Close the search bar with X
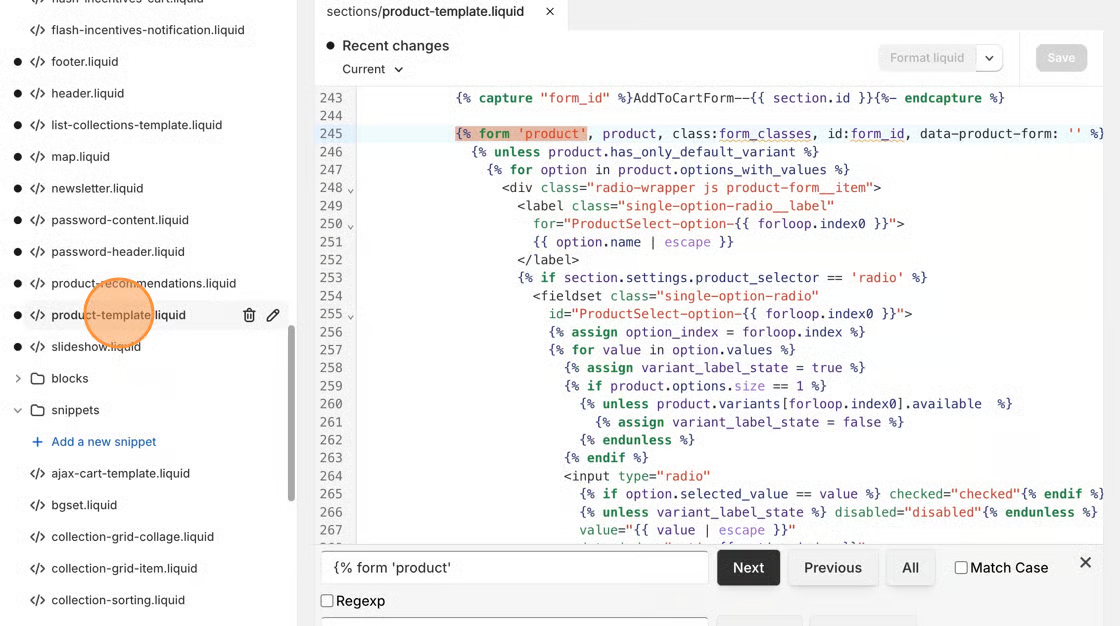Image resolution: width=1120 pixels, height=626 pixels. (1085, 563)
